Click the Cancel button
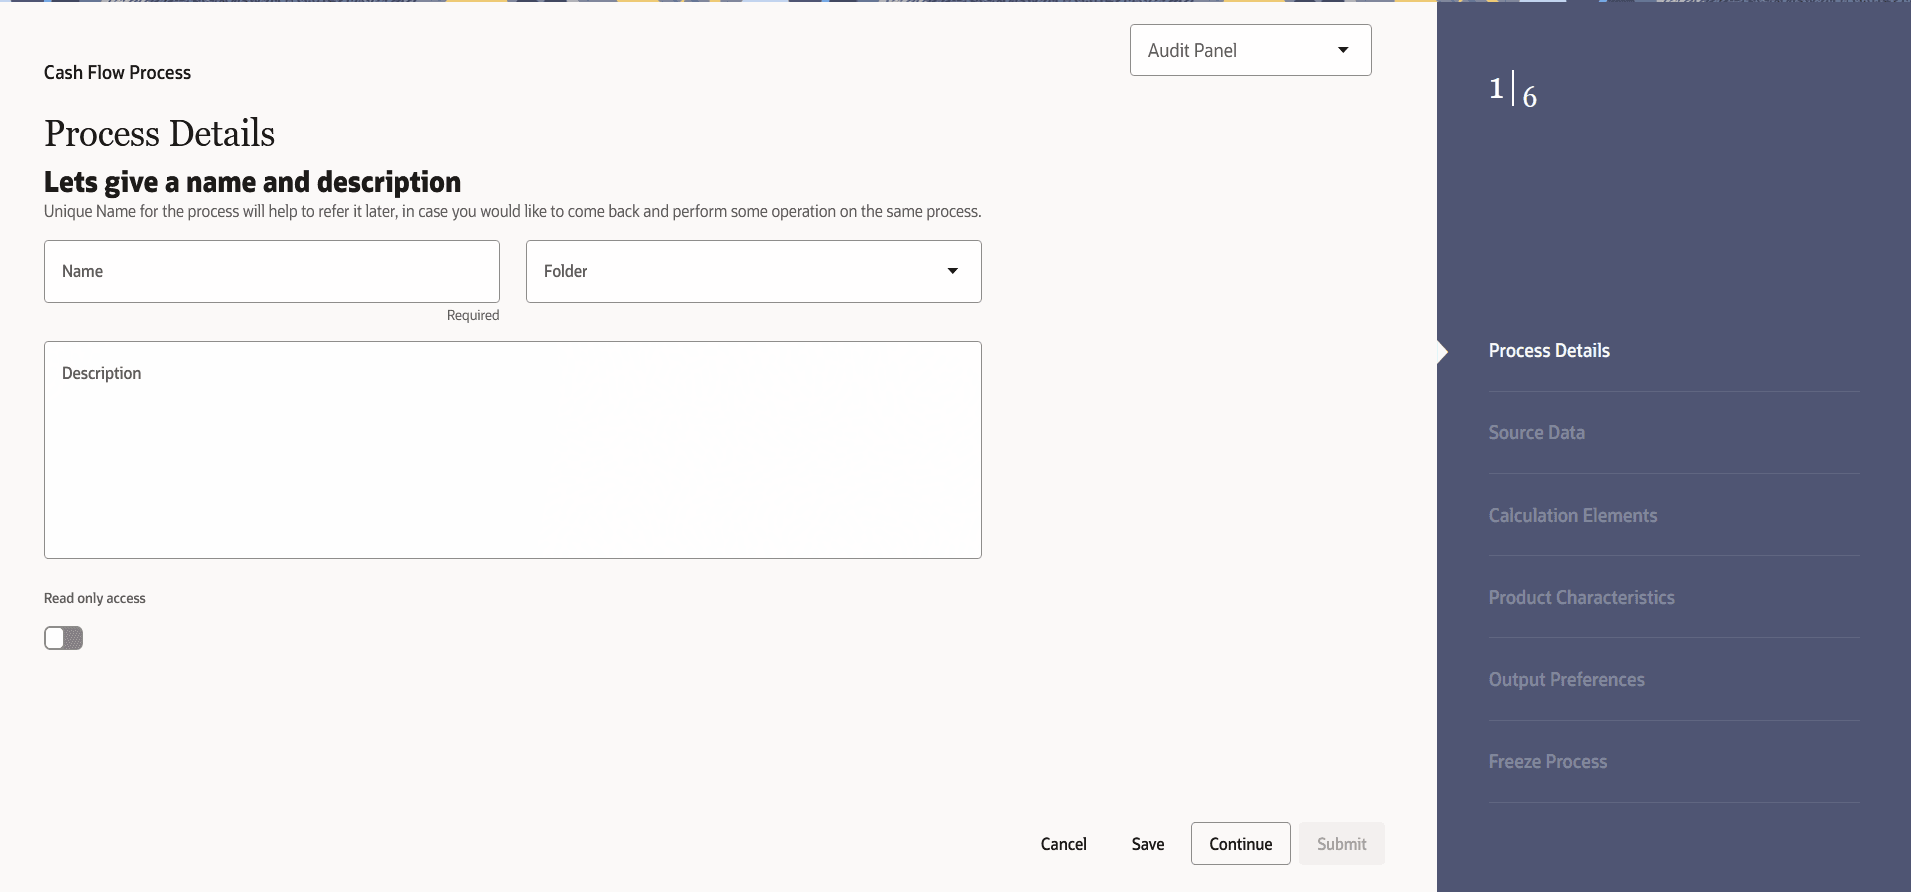The height and width of the screenshot is (892, 1911). pos(1063,844)
